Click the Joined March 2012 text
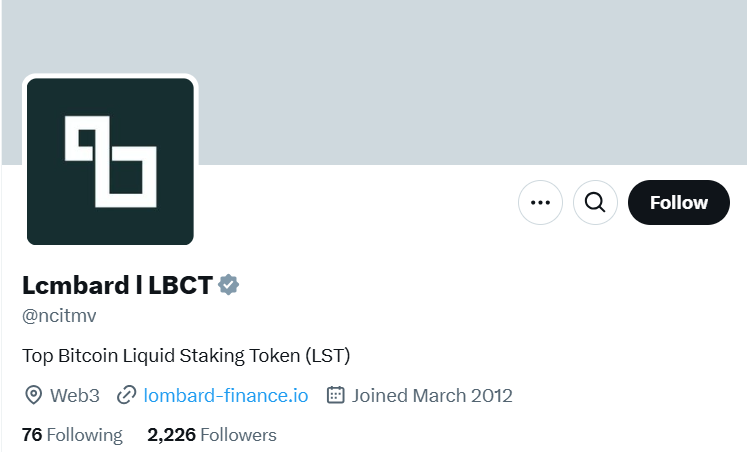 [432, 395]
